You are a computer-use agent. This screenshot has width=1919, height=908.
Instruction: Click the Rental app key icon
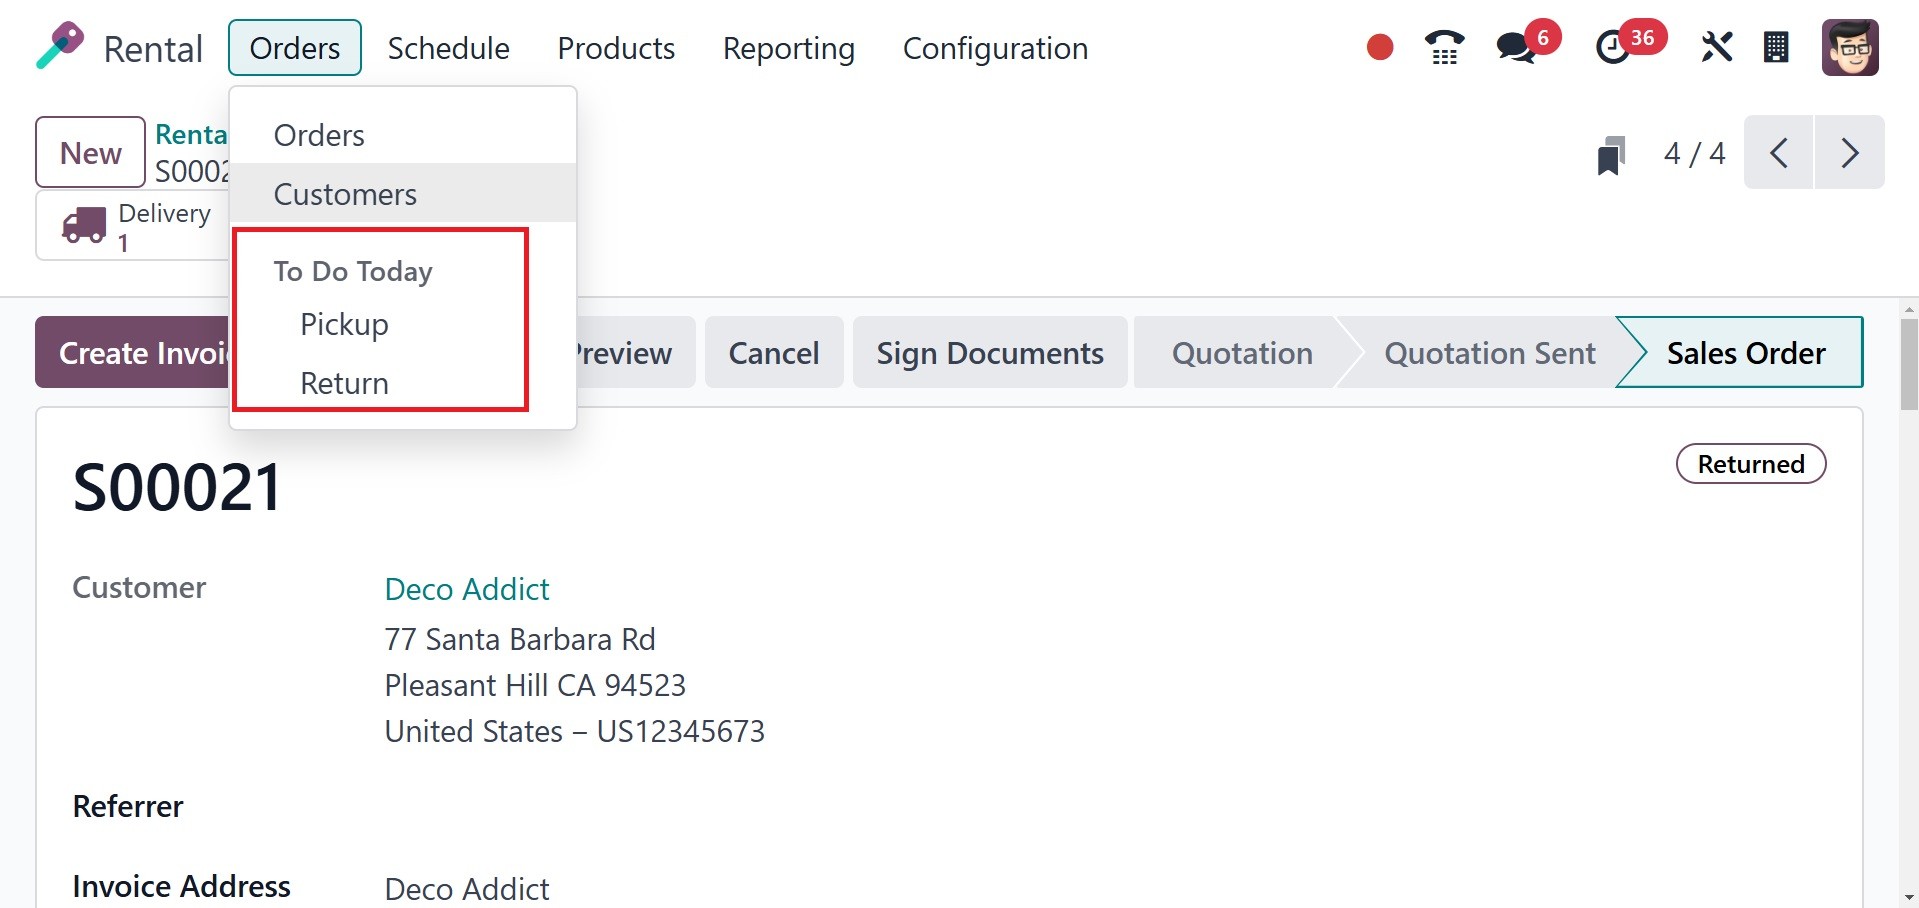pyautogui.click(x=60, y=47)
